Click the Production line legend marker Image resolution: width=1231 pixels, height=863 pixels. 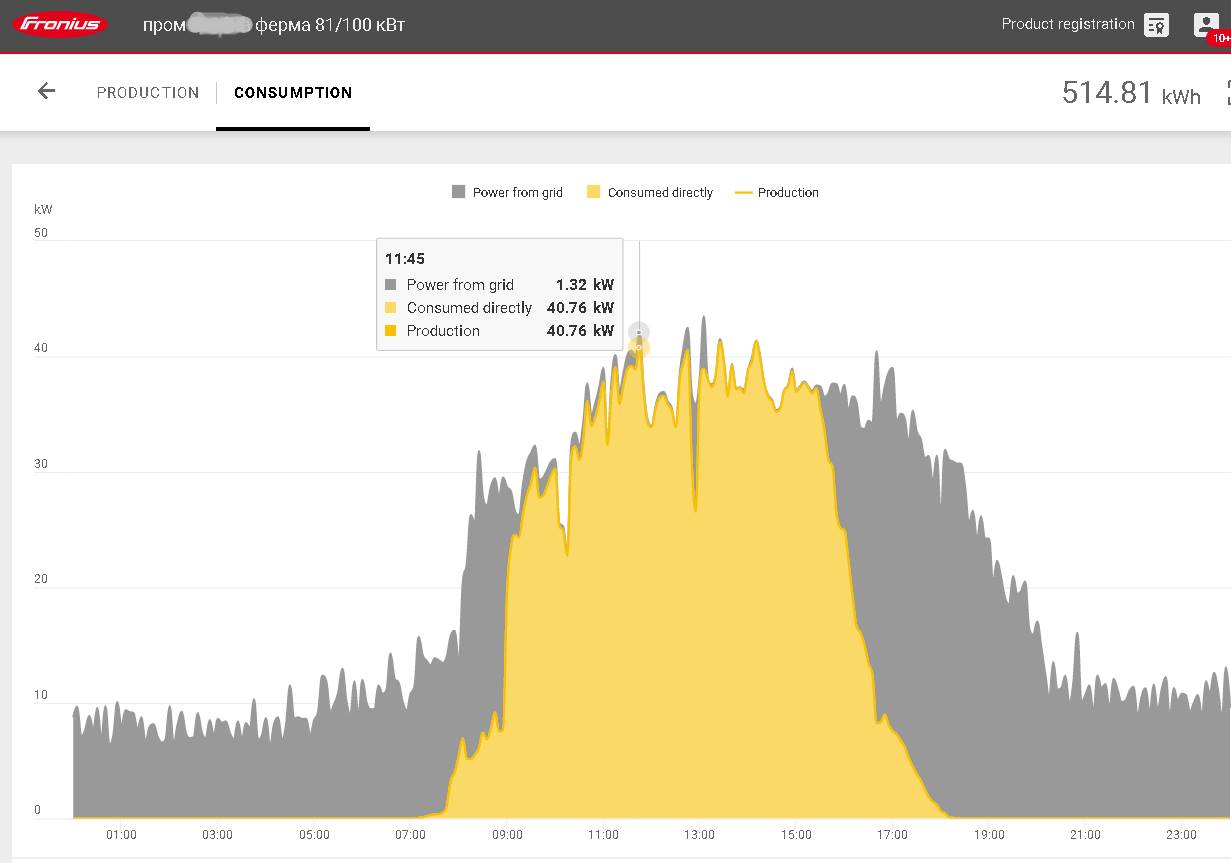tap(743, 192)
